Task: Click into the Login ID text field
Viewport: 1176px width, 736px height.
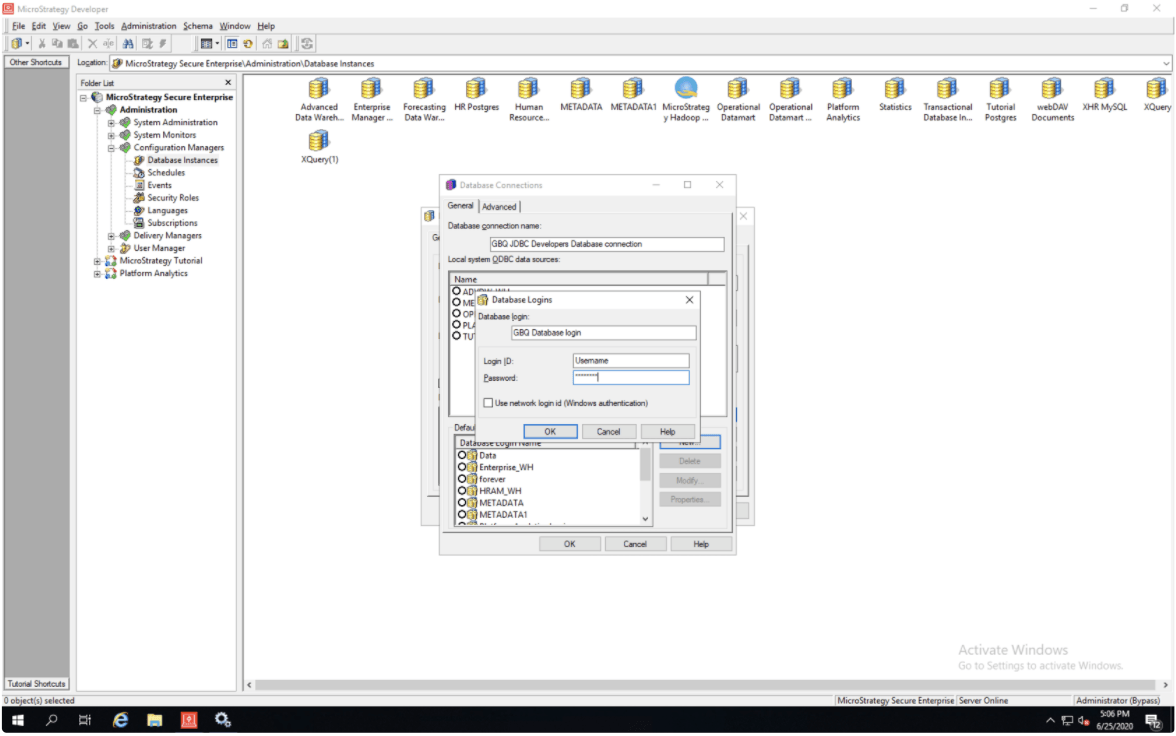Action: pos(631,361)
